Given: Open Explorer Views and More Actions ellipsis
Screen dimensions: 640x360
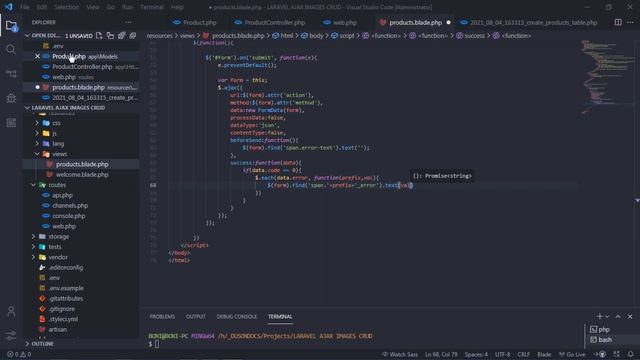Looking at the screenshot, I should pos(129,22).
